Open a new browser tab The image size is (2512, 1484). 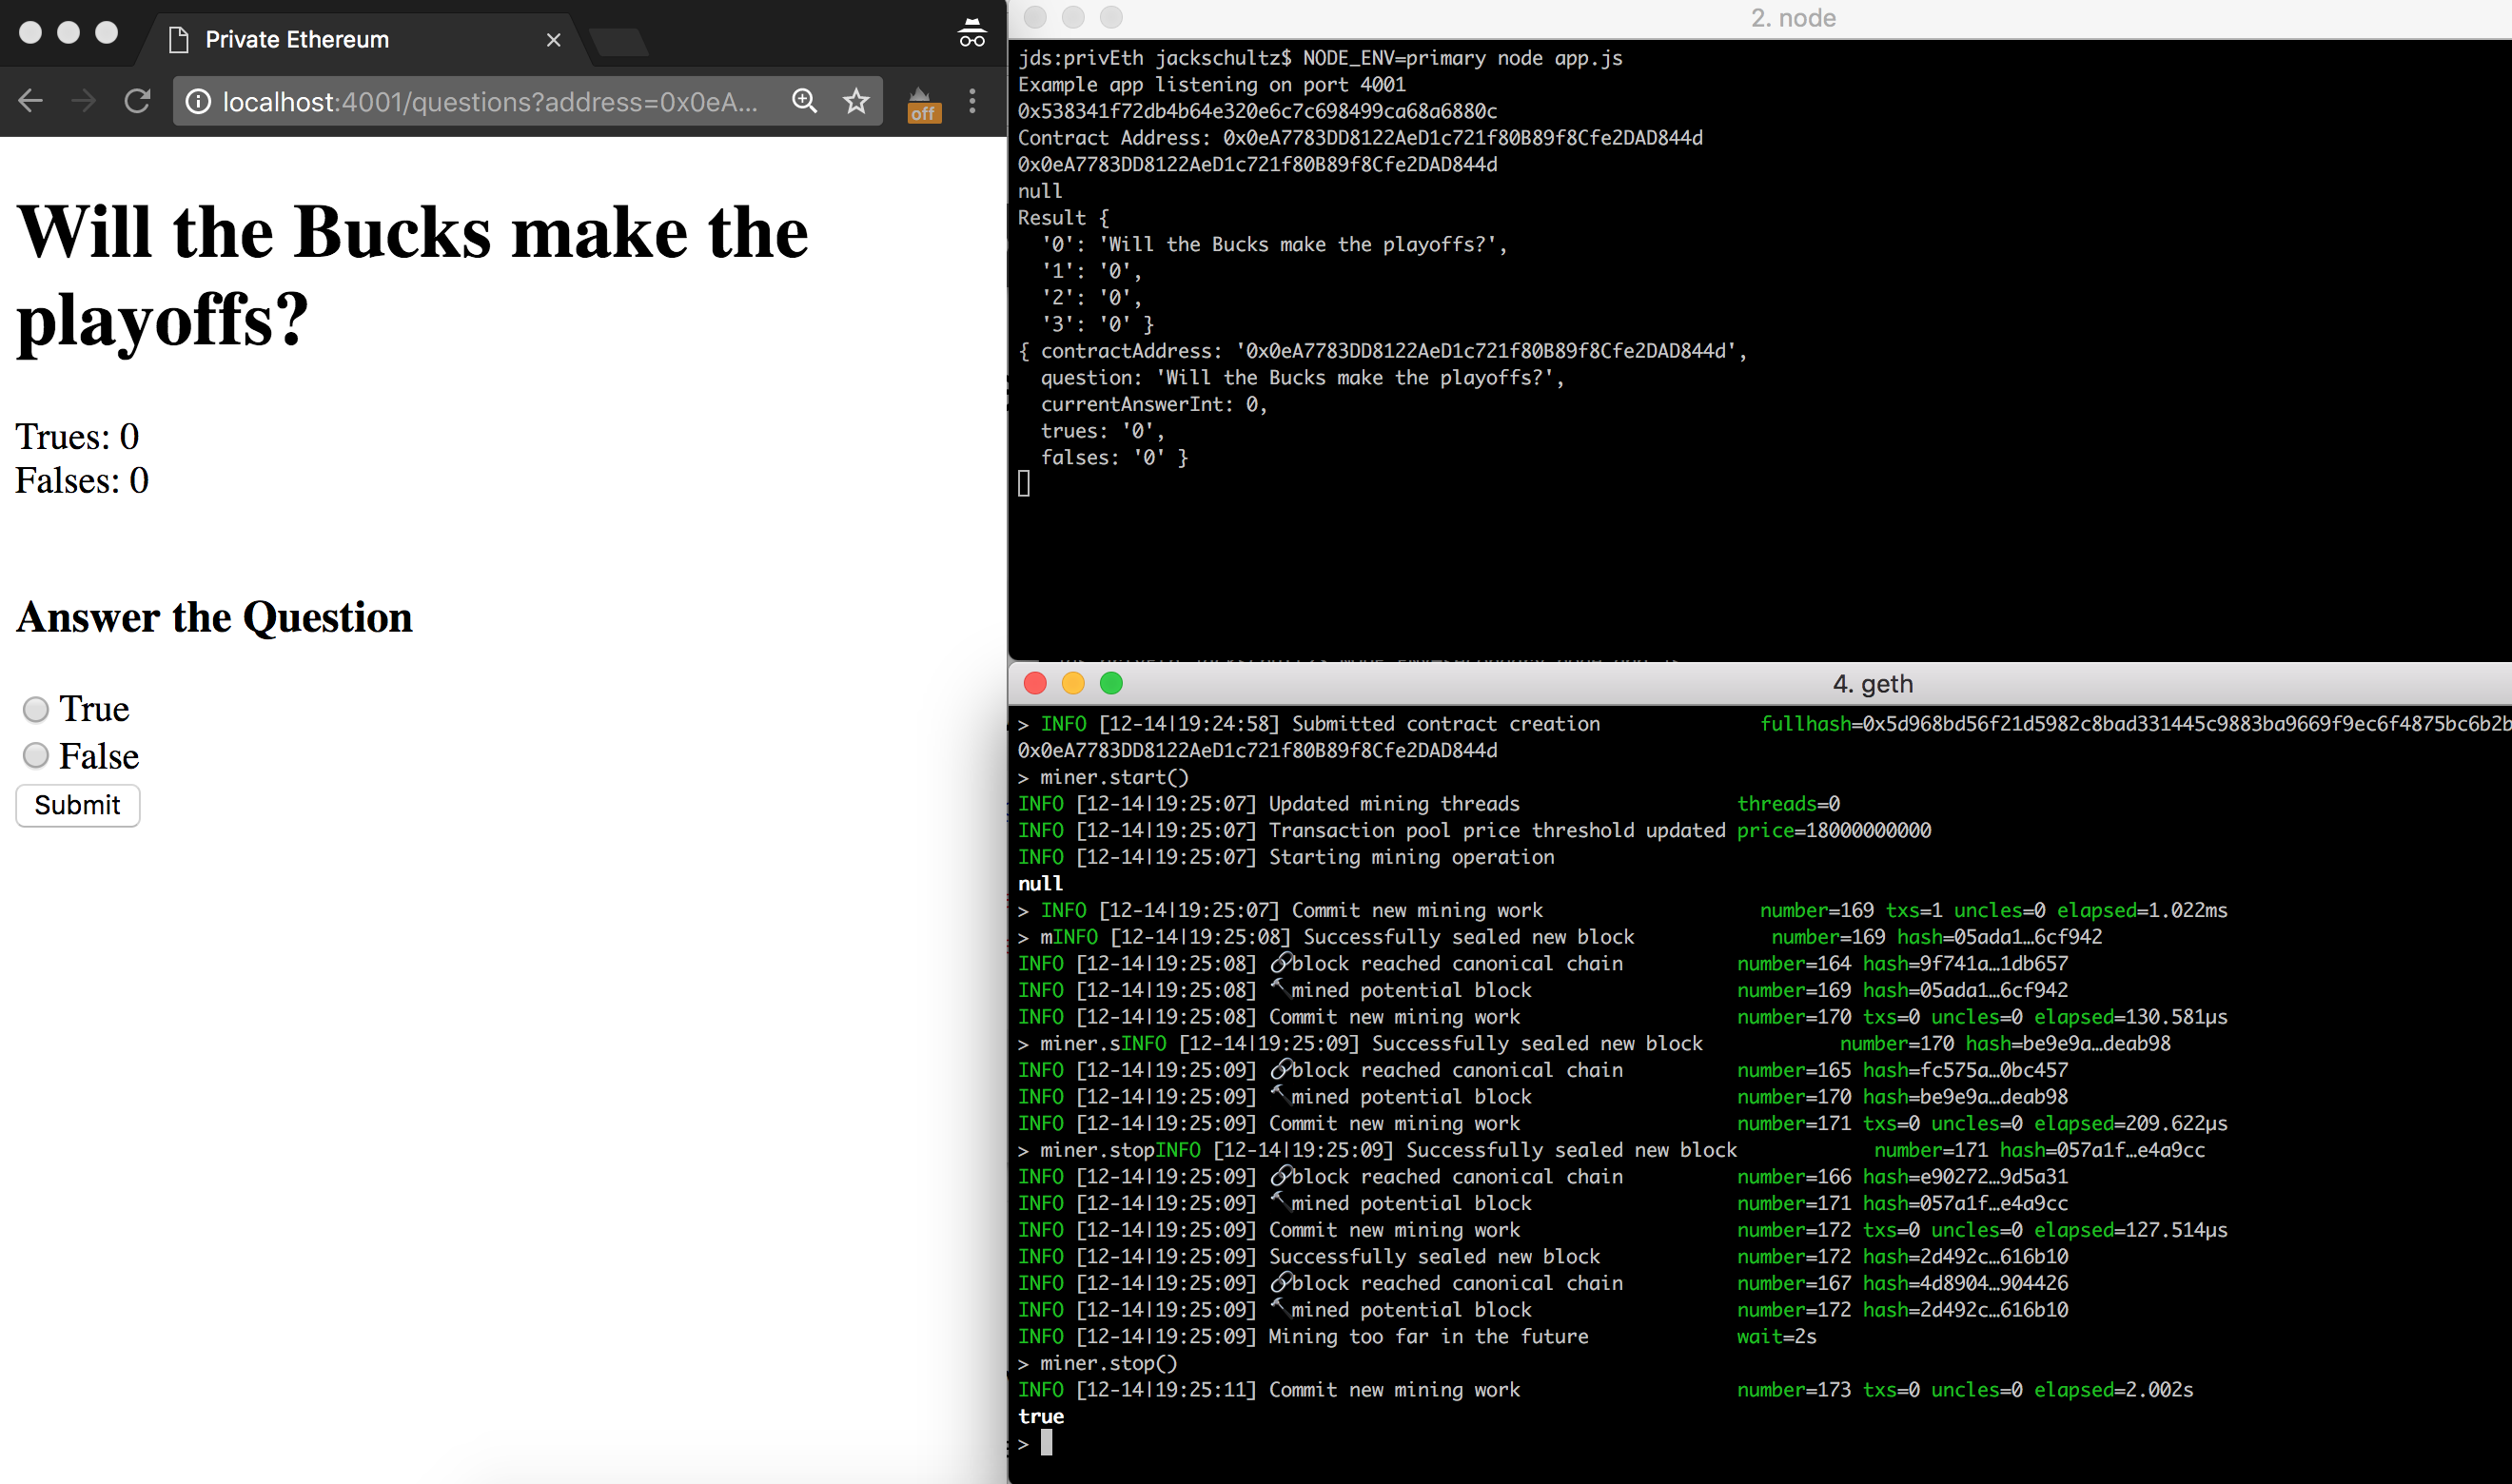coord(618,42)
